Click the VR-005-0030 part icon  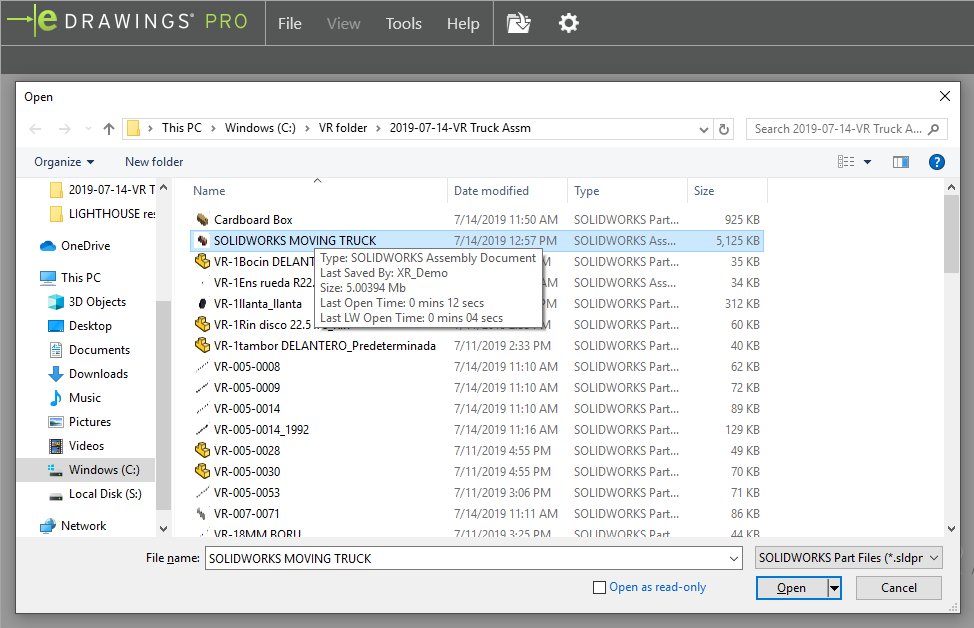[x=202, y=471]
